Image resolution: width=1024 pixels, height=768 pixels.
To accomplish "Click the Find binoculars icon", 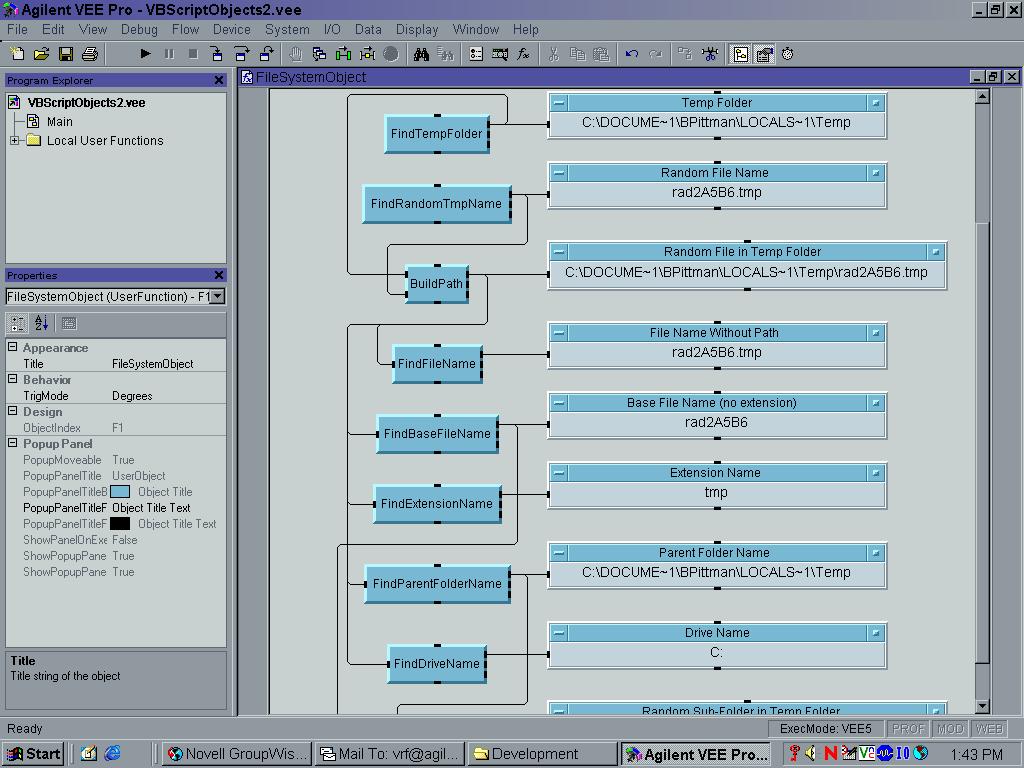I will (422, 54).
